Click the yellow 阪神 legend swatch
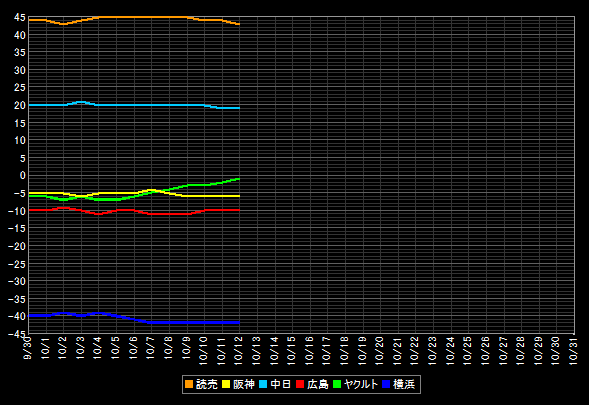589x405 pixels. point(226,384)
